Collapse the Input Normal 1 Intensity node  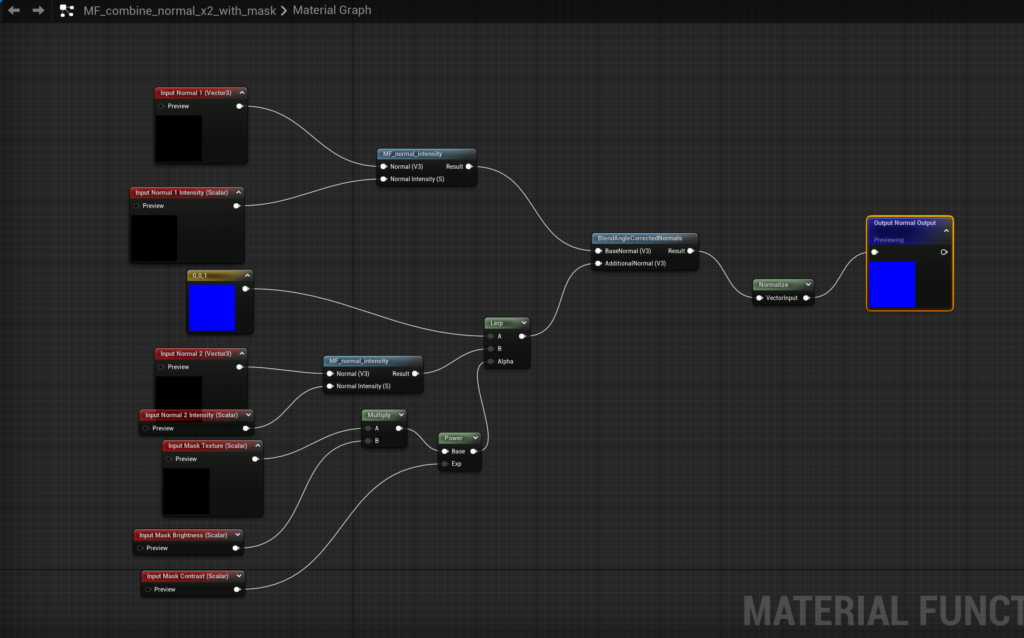click(238, 193)
